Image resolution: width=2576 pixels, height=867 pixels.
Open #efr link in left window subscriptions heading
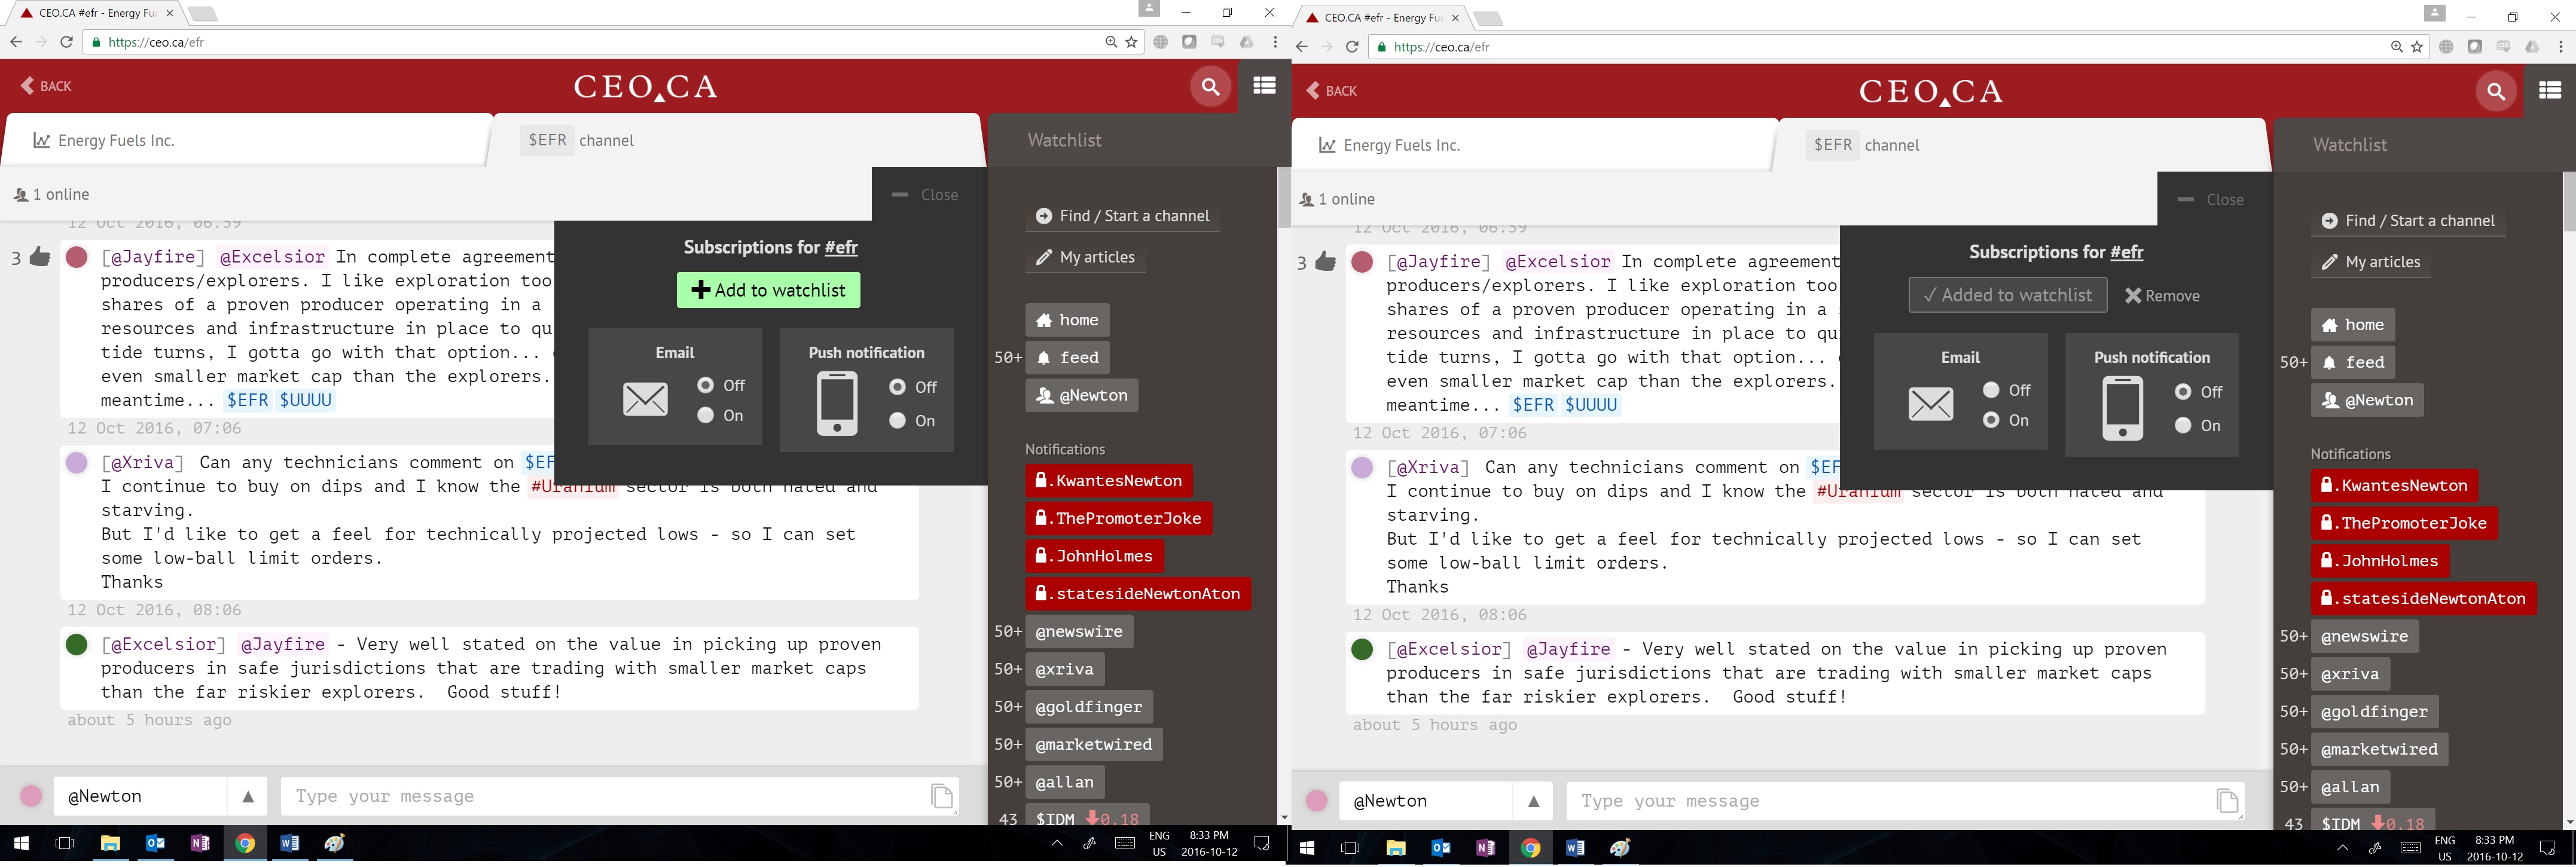point(841,247)
